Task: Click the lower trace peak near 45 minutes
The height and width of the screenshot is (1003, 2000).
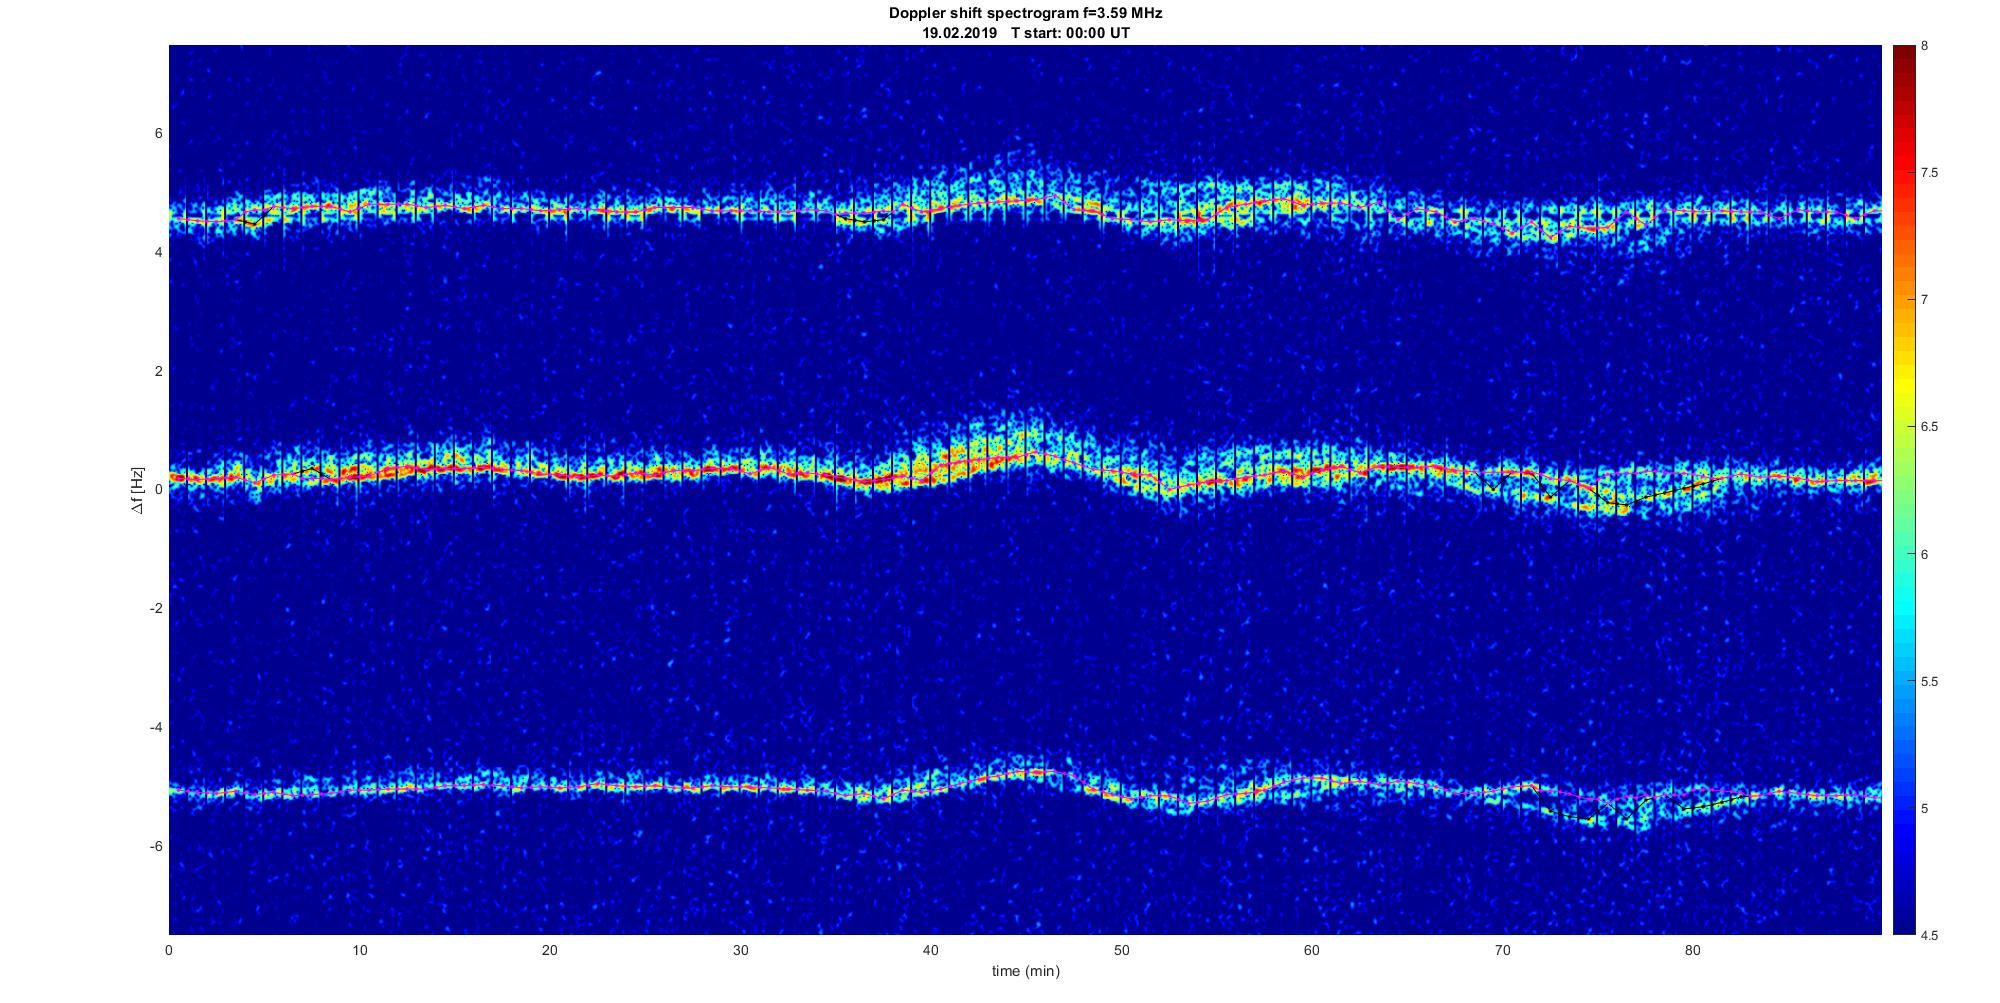Action: point(1034,772)
